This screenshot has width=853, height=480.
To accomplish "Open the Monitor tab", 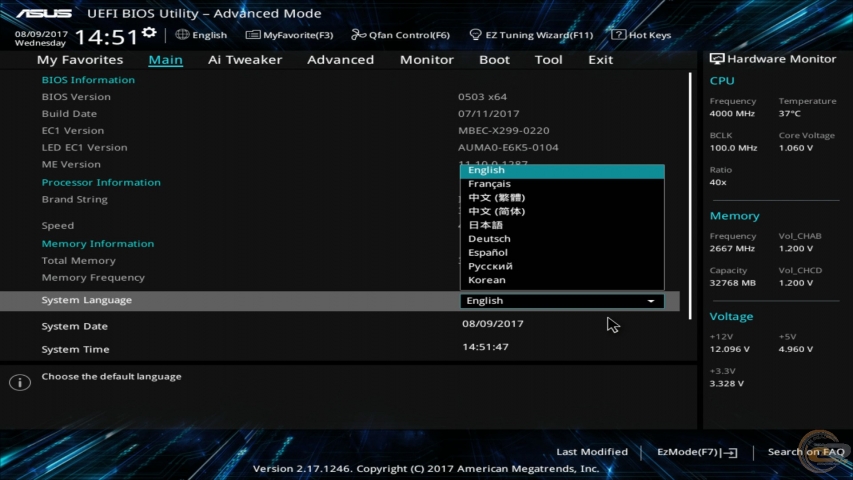I will pos(426,60).
